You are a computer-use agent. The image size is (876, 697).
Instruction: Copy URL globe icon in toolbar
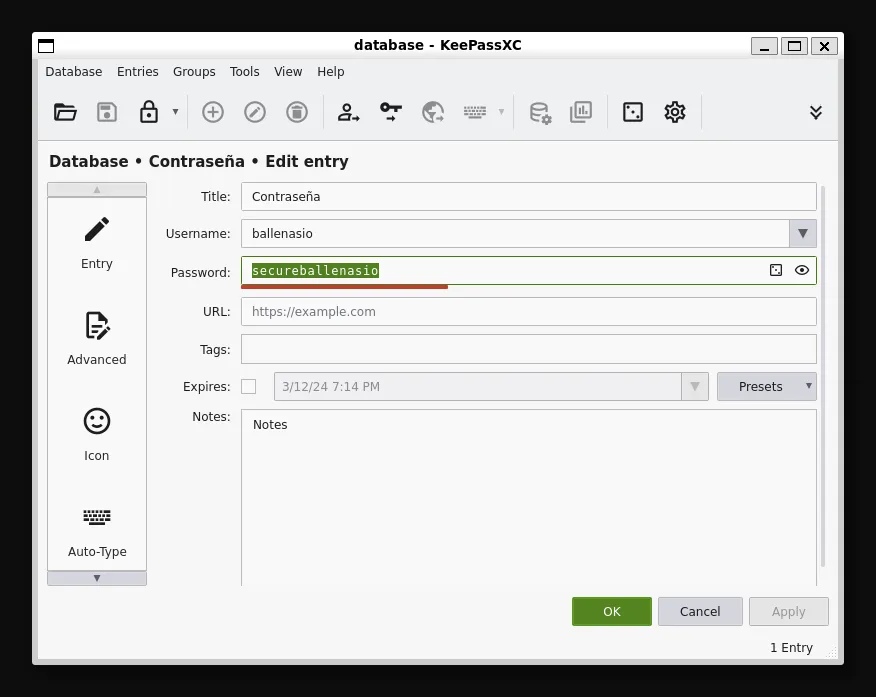(433, 112)
